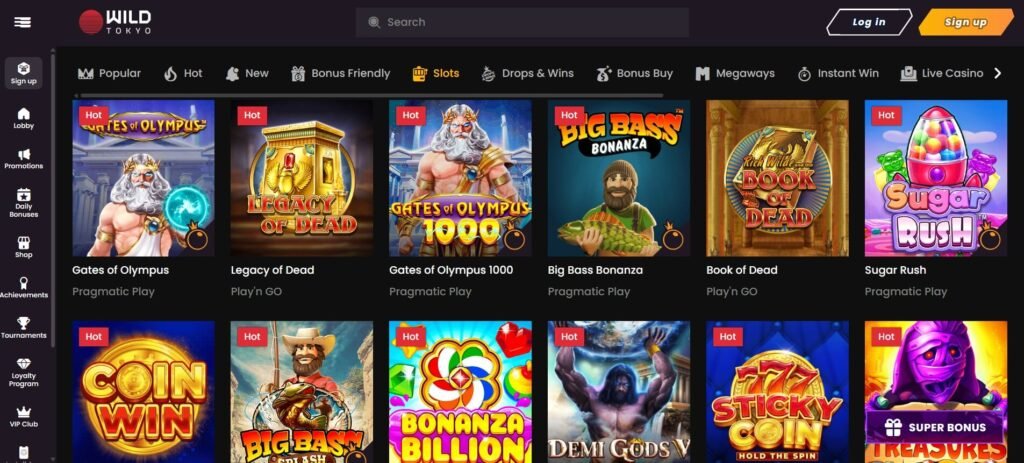Click the Wild Tokyo logo
Image resolution: width=1024 pixels, height=463 pixels.
pos(115,22)
